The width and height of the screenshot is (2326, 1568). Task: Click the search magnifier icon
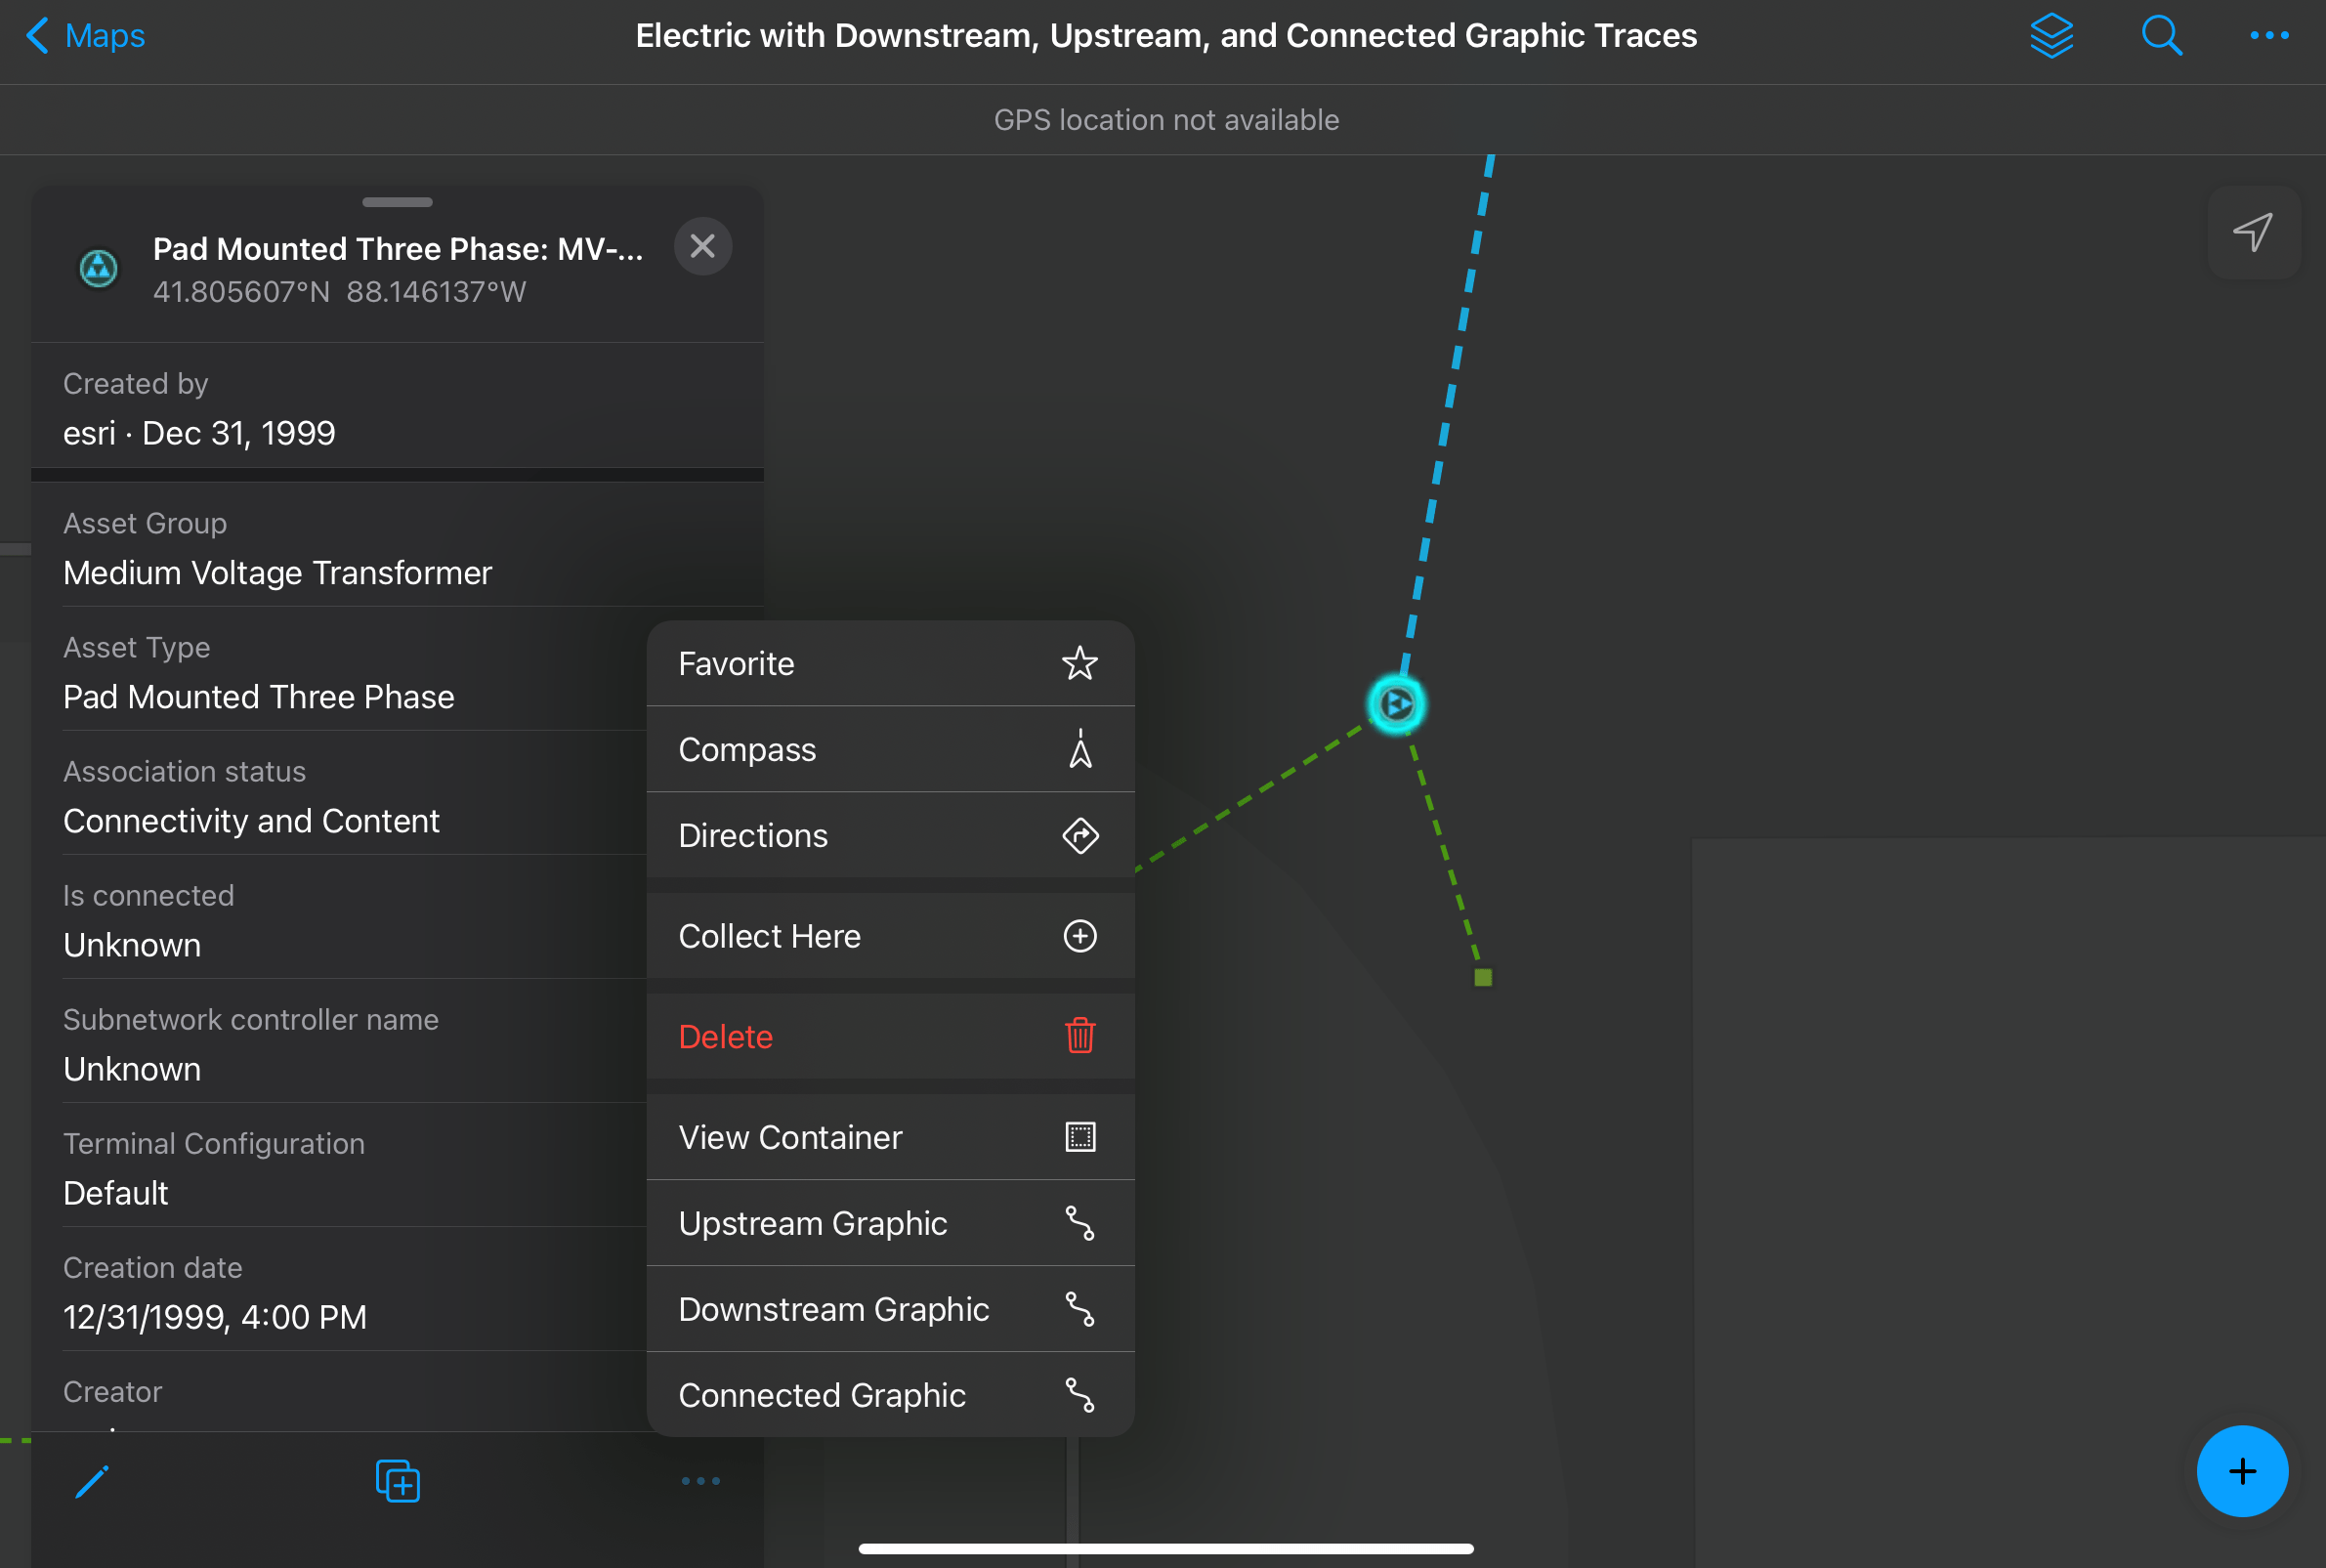coord(2161,36)
